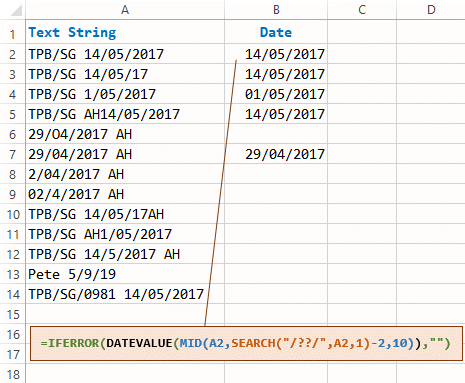The width and height of the screenshot is (465, 383).
Task: Select date cell B2 '14/05/2017'
Action: 276,54
